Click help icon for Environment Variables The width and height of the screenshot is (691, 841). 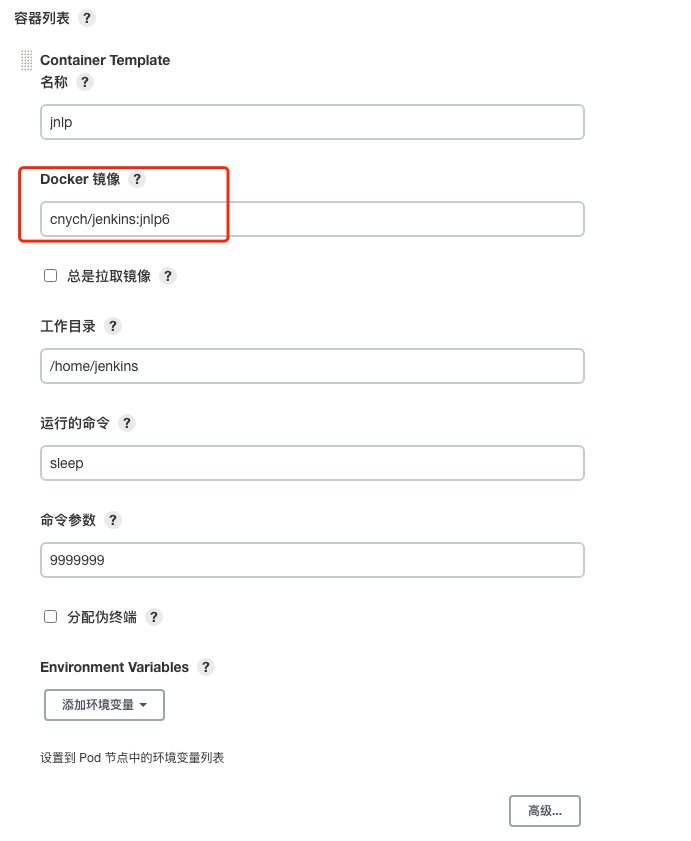206,668
